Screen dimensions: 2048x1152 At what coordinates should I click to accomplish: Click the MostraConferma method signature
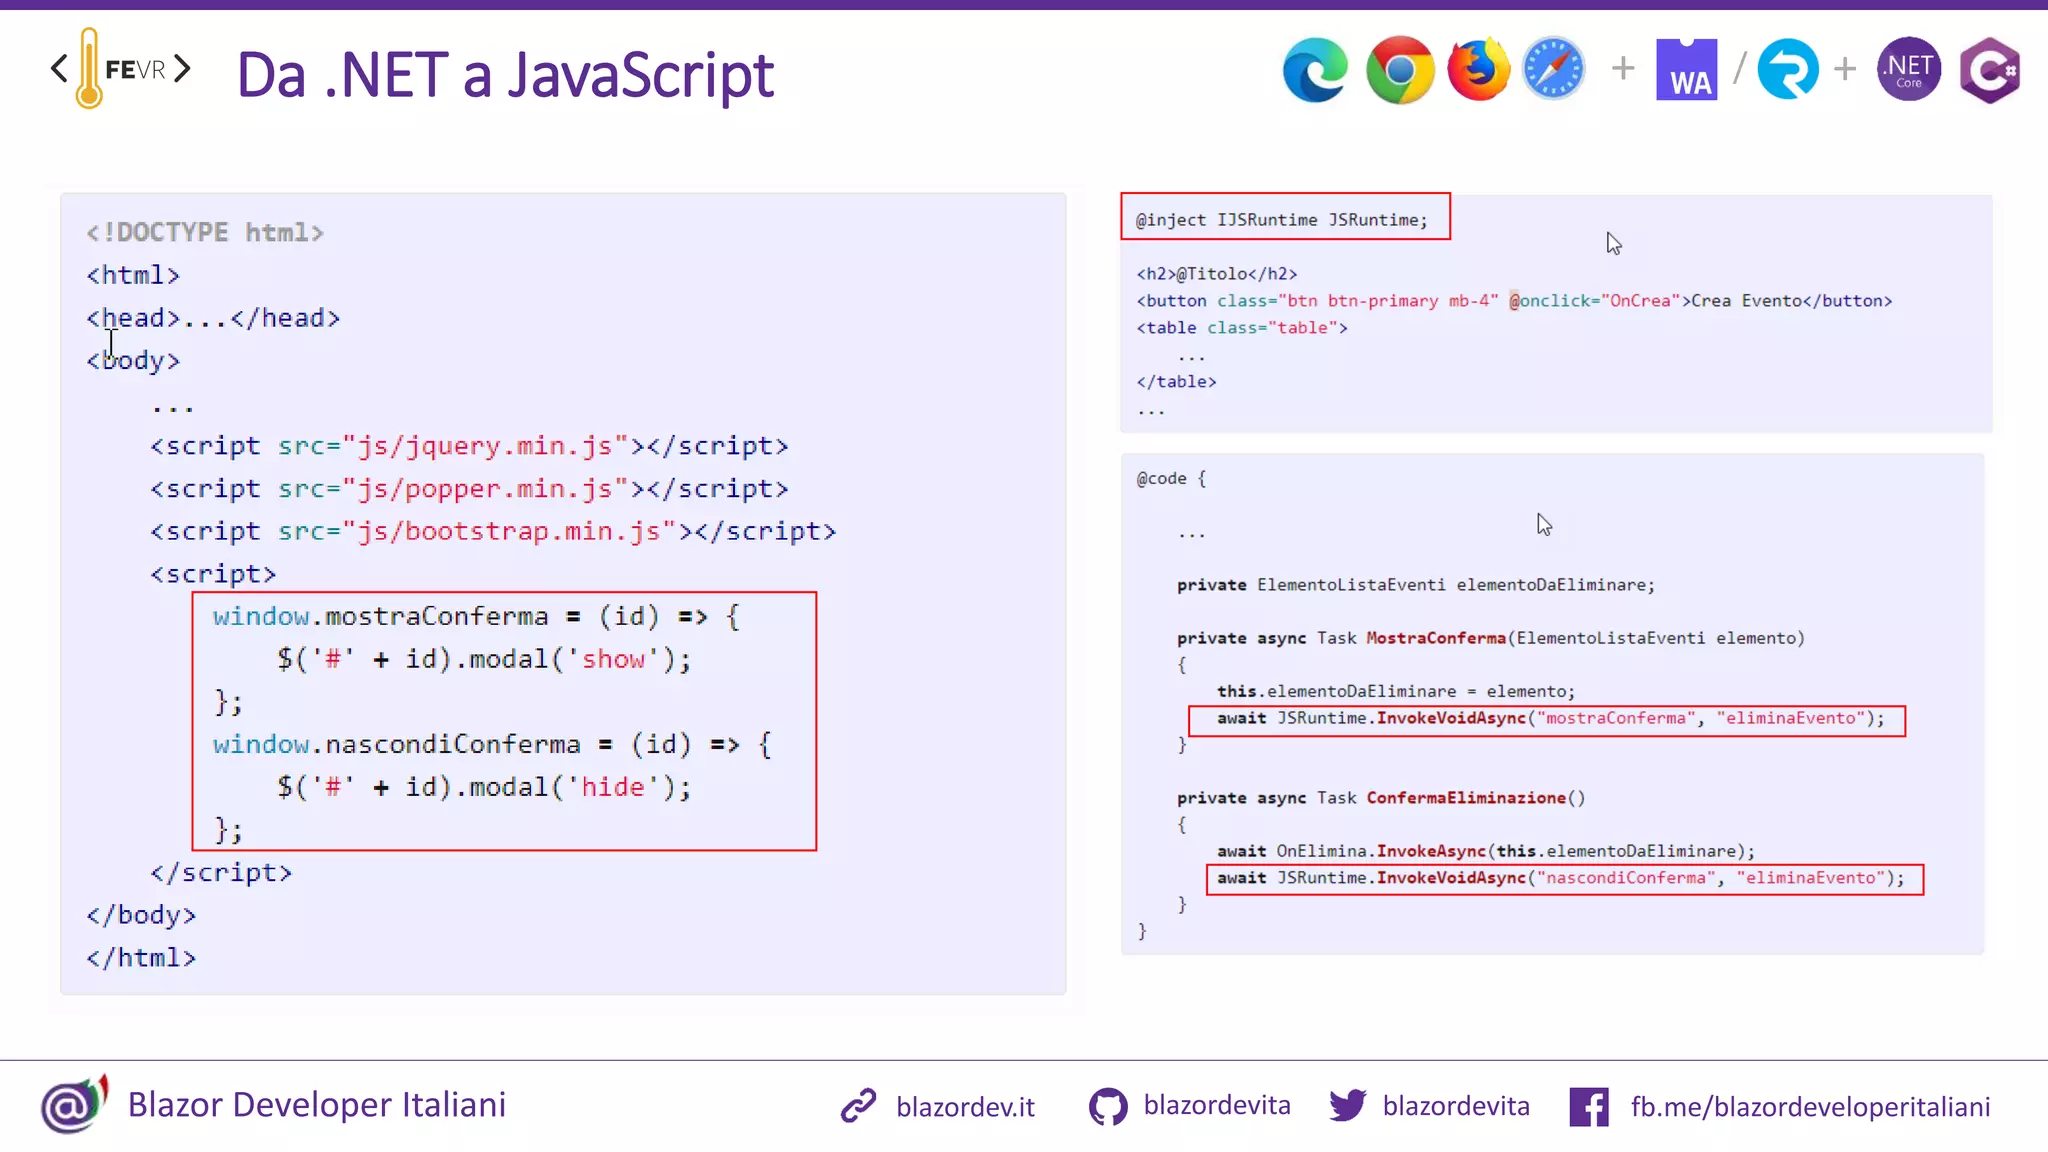[x=1491, y=638]
